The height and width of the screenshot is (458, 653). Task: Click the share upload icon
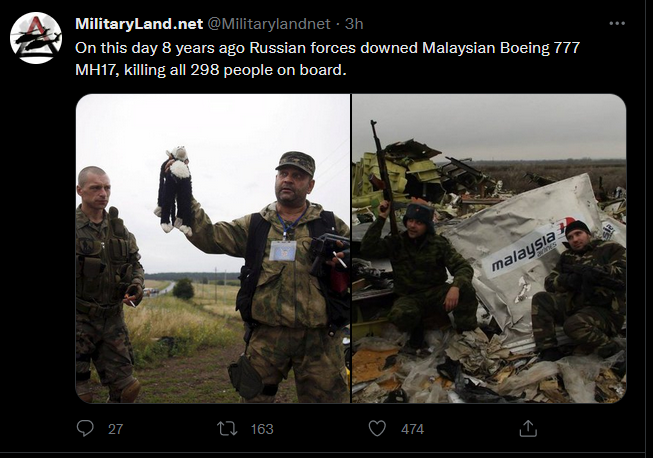coord(528,428)
